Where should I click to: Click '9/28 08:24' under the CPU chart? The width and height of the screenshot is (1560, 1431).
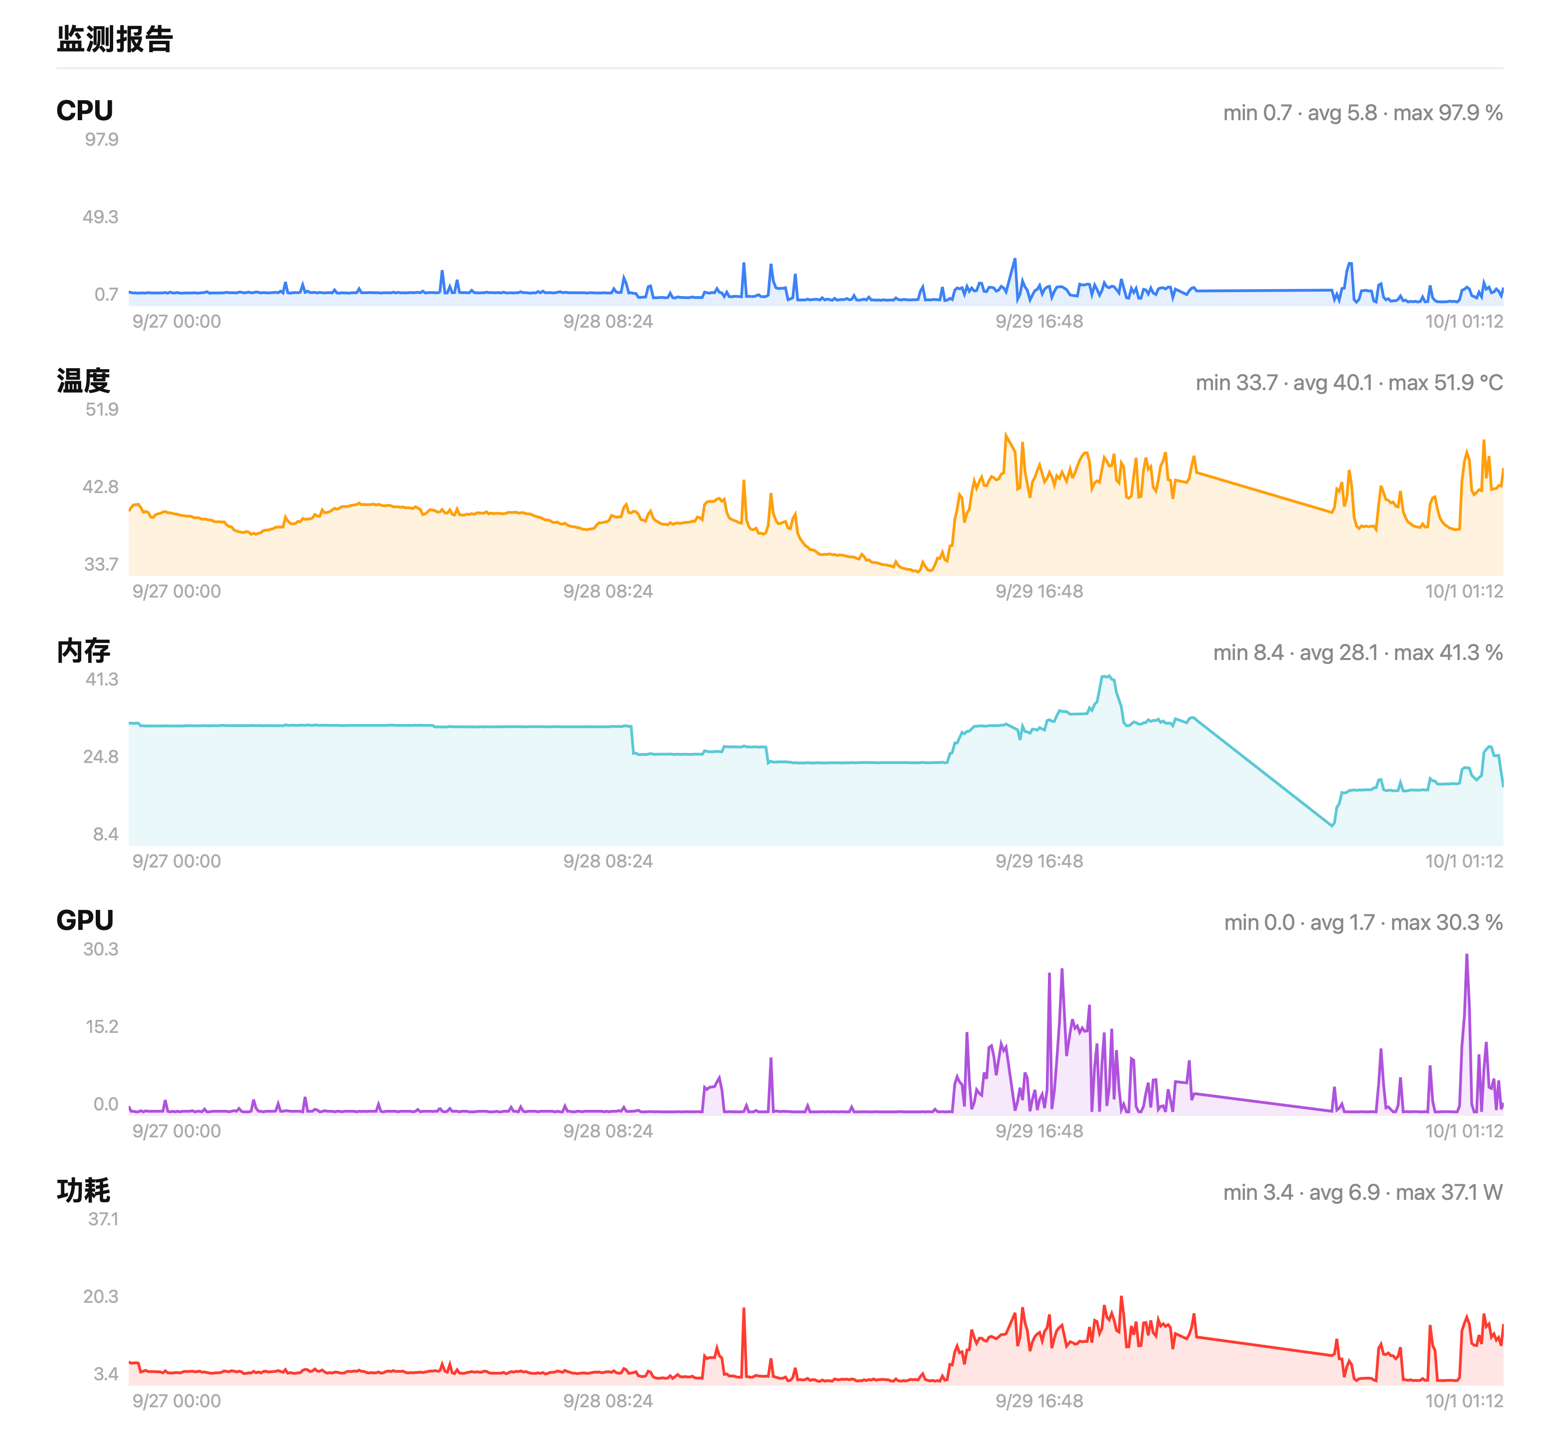[608, 322]
